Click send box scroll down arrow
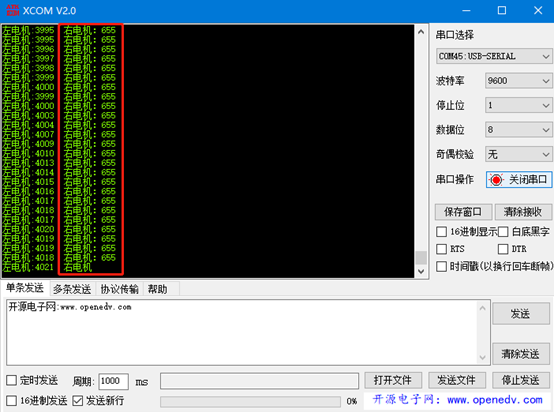This screenshot has height=412, width=554. tap(482, 358)
